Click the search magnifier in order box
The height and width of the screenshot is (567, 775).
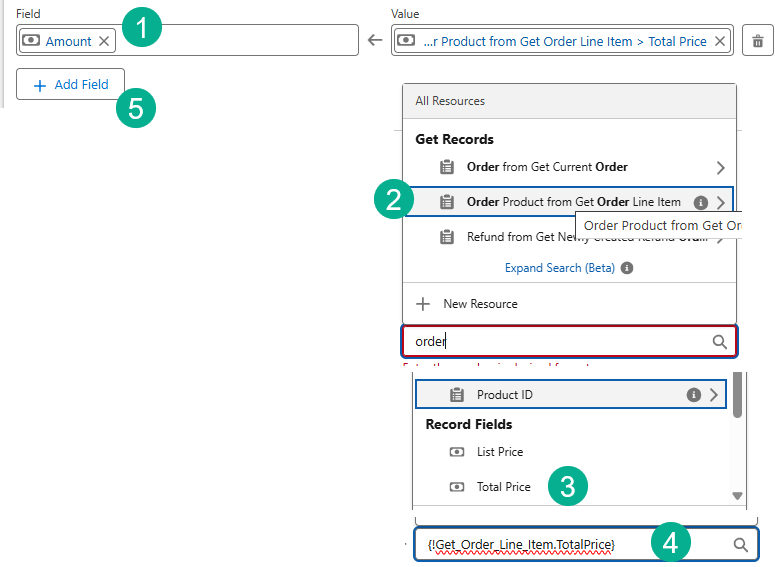719,341
